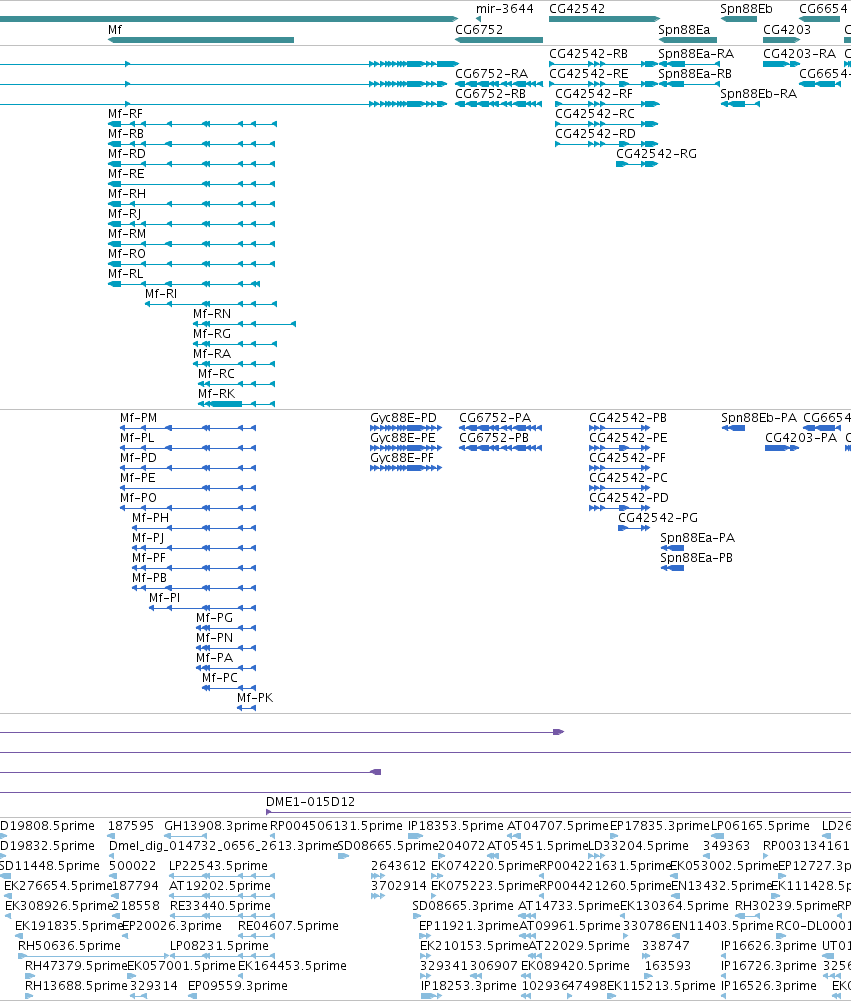Click EST IP16626.3prime
This screenshot has height=1001, width=851.
[x=769, y=945]
